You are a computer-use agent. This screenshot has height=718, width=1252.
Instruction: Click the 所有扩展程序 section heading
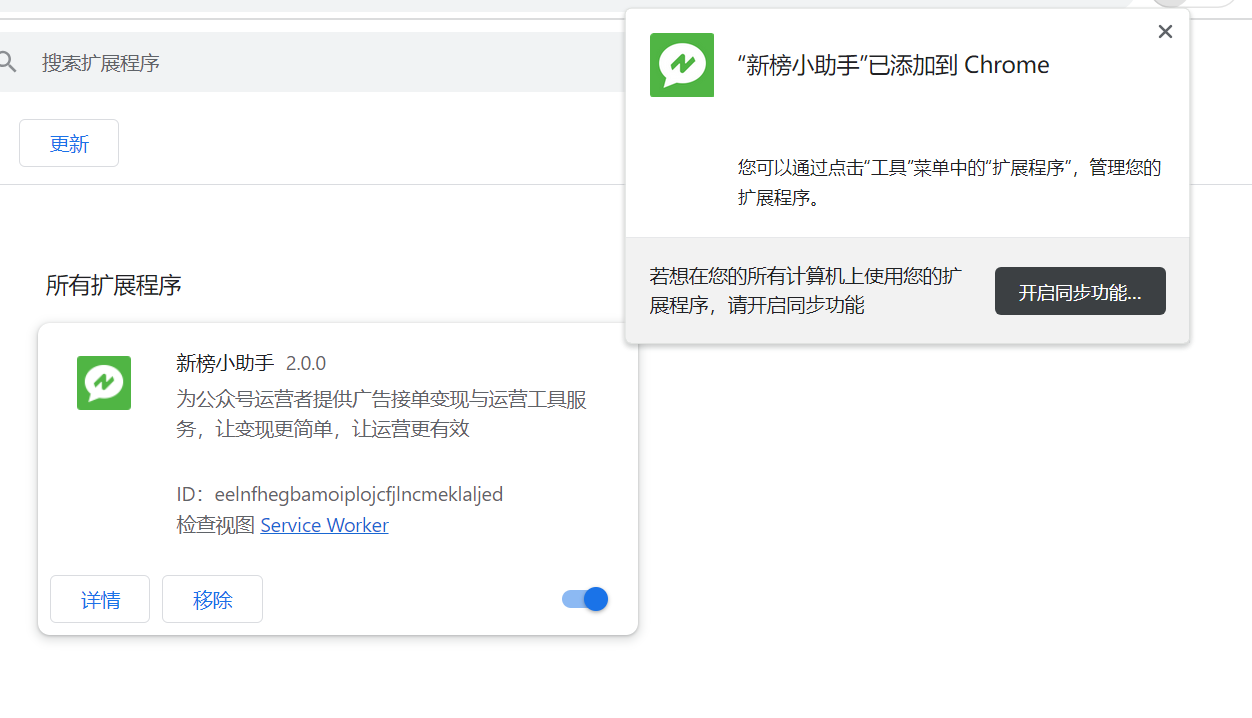pyautogui.click(x=113, y=286)
